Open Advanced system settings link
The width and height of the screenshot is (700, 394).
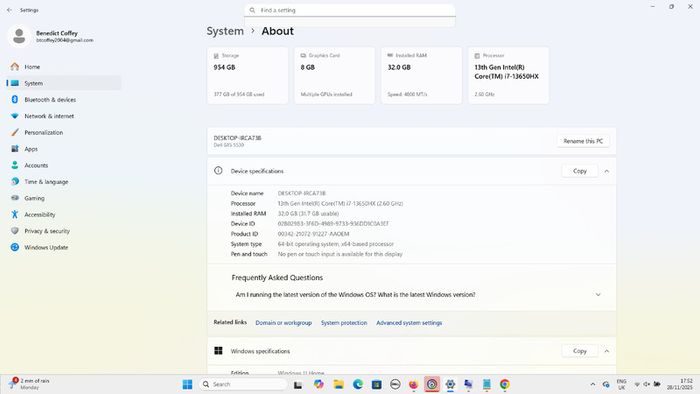[x=409, y=323]
